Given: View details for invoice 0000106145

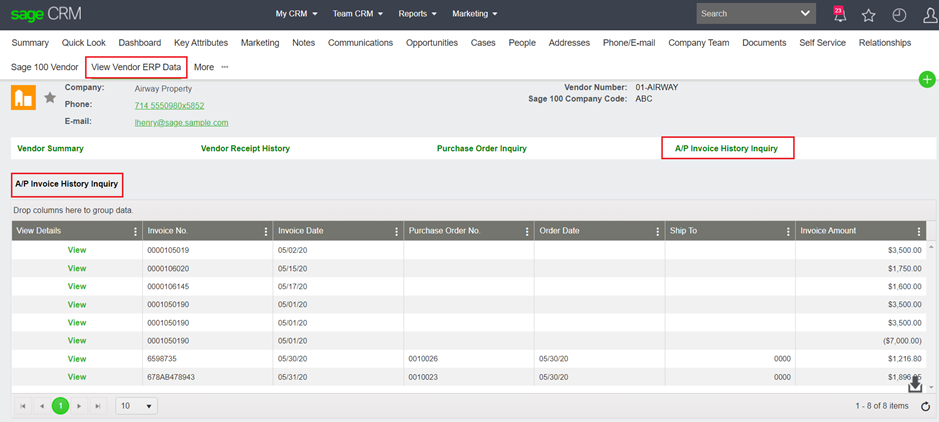Looking at the screenshot, I should coord(77,286).
